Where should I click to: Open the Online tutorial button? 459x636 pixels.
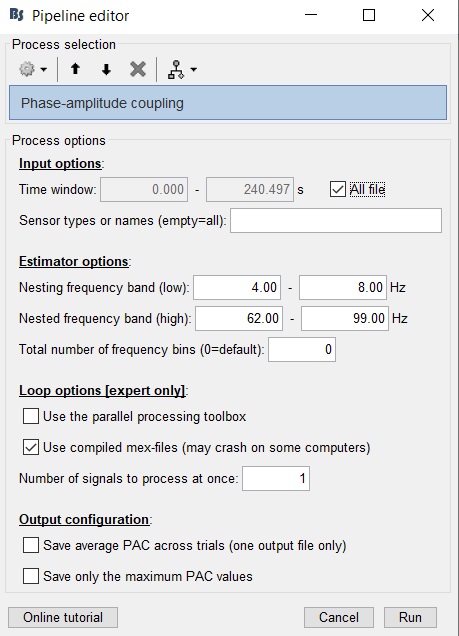pos(63,617)
